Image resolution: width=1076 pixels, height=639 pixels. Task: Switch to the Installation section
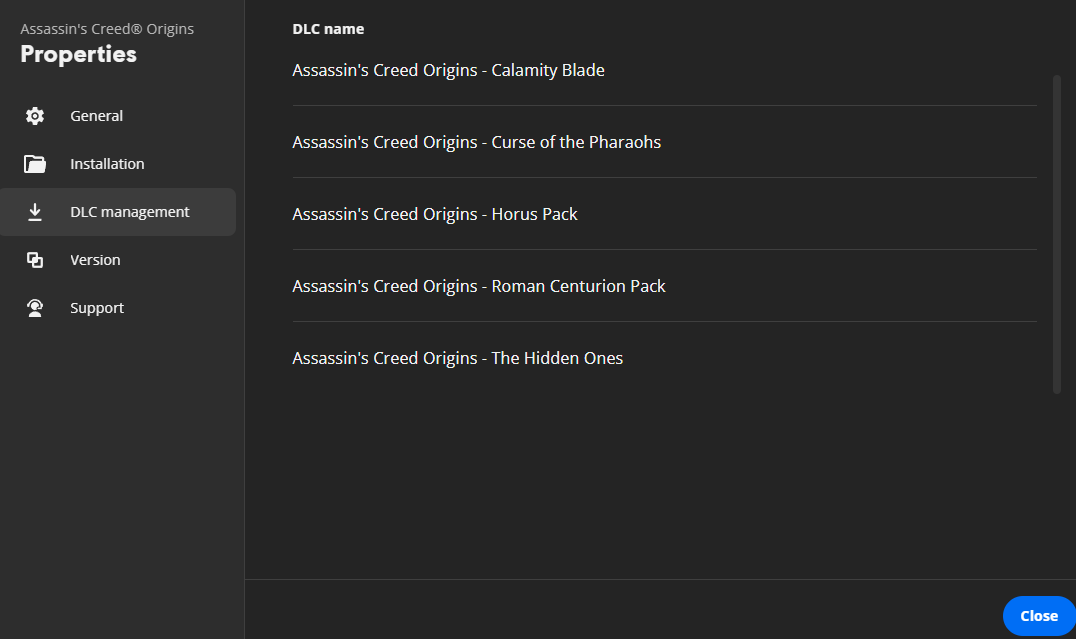tap(107, 164)
